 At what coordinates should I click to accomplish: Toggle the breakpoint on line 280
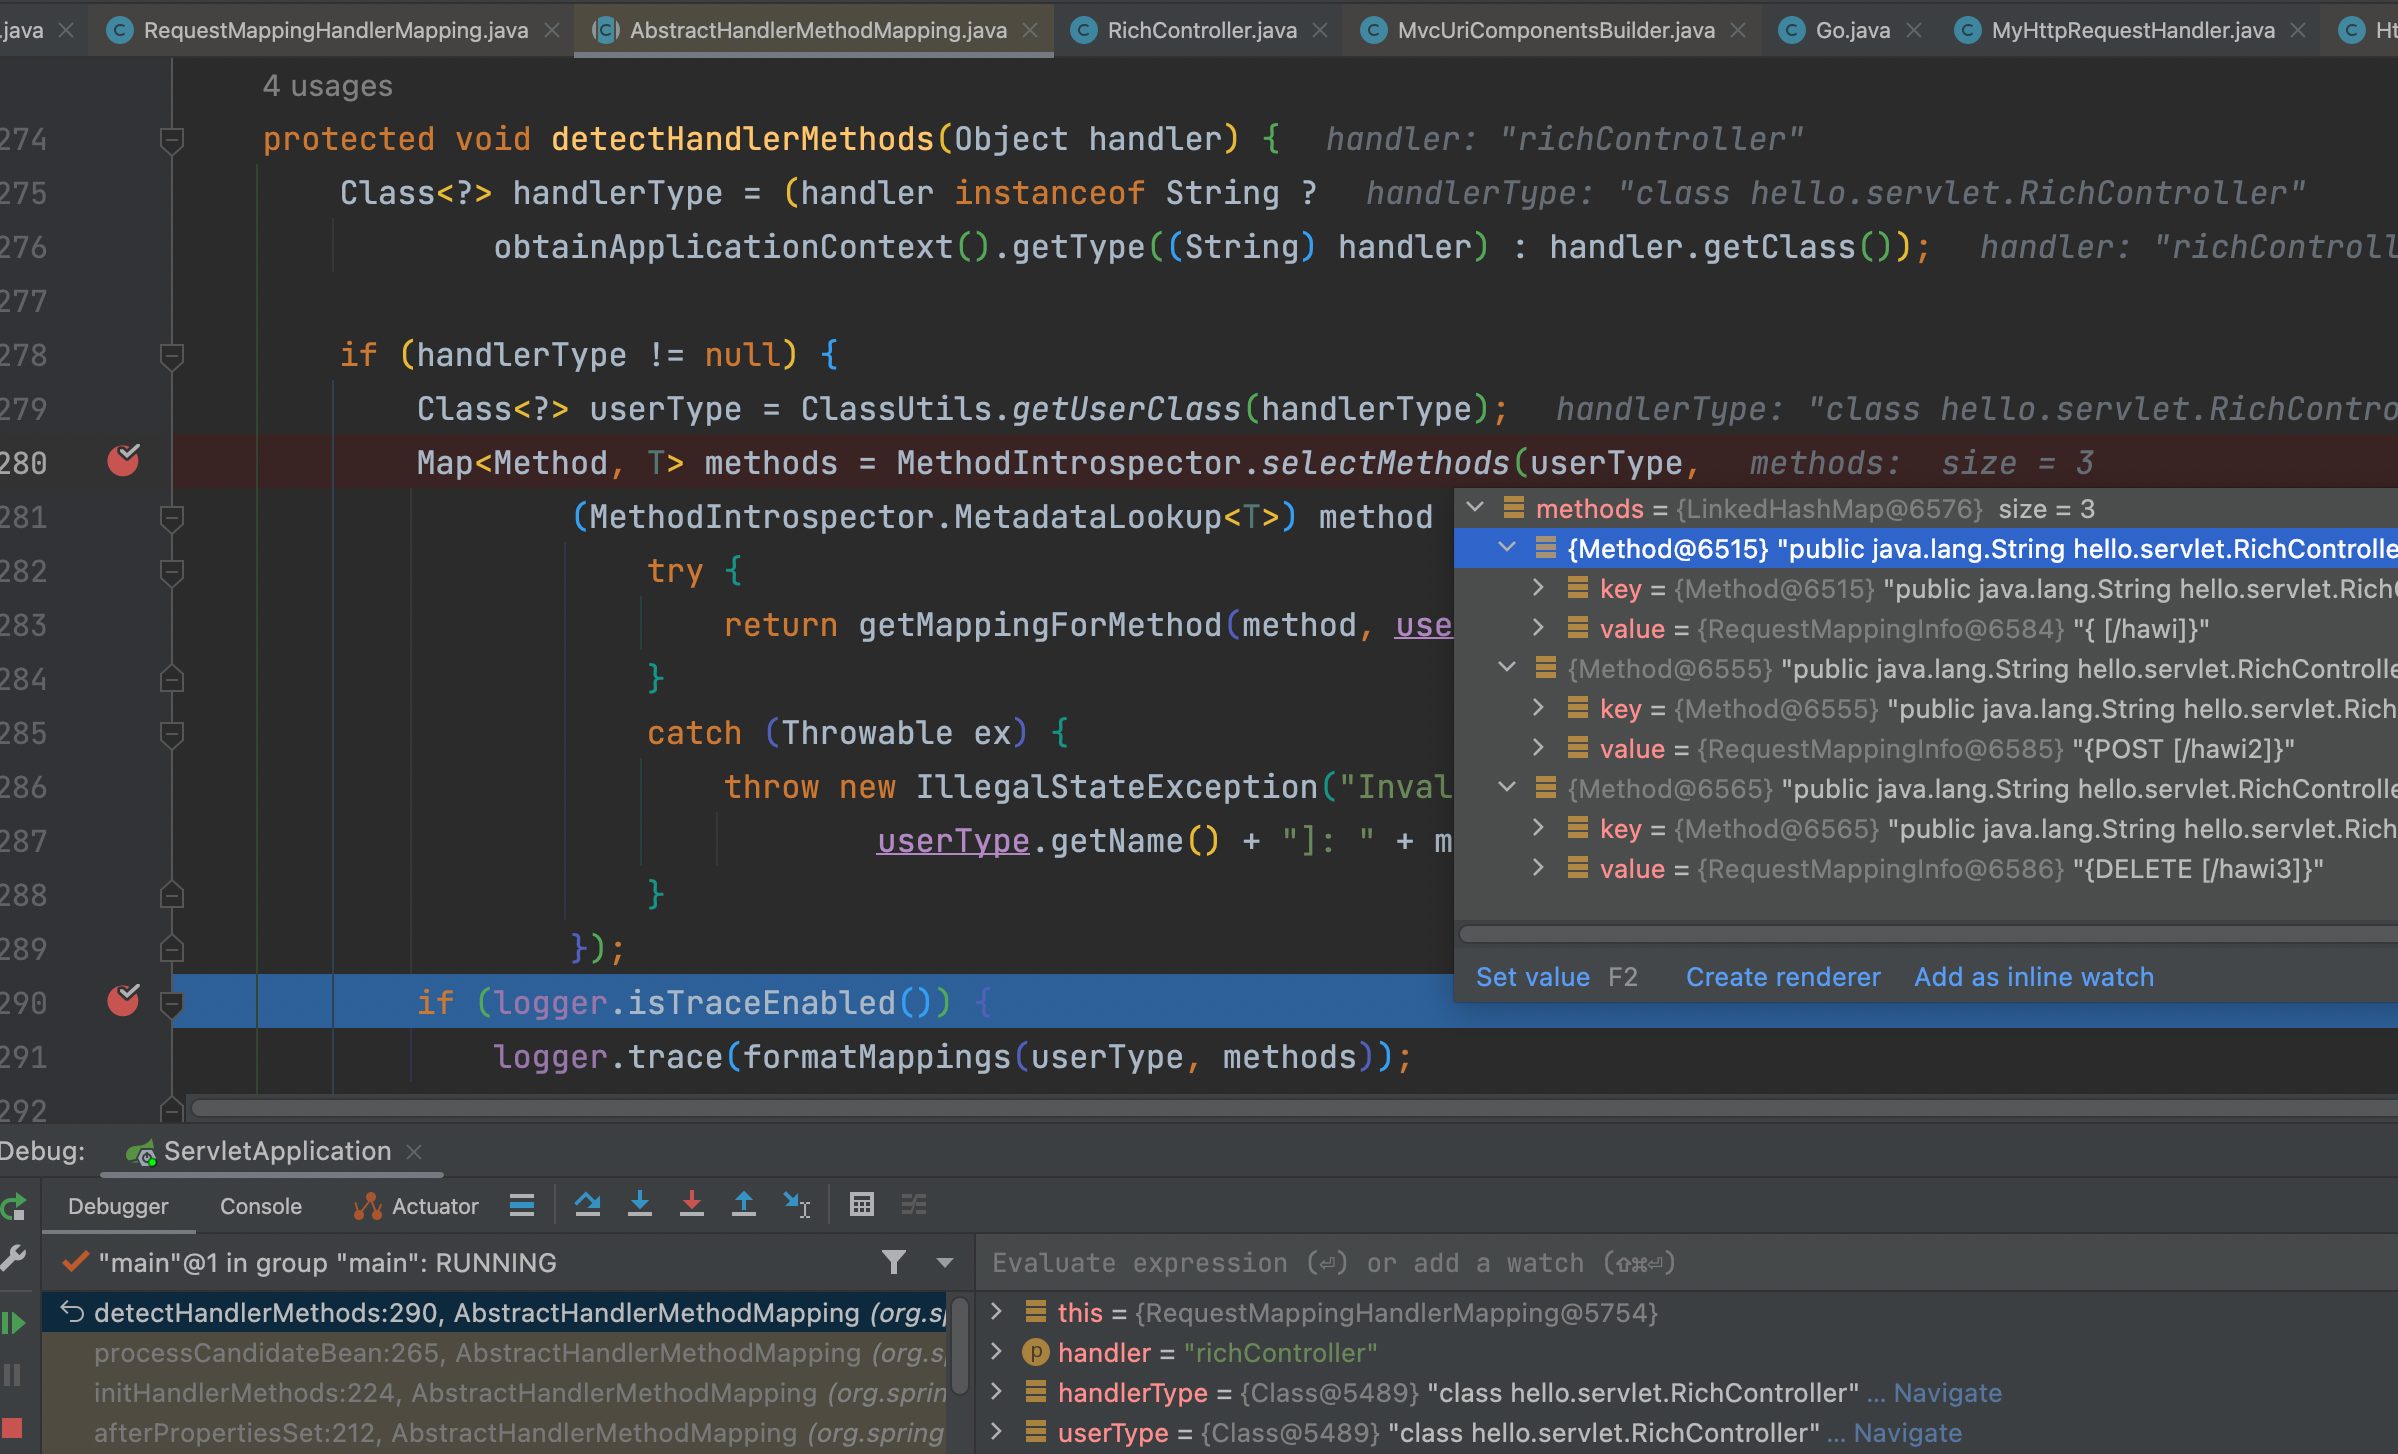click(123, 461)
